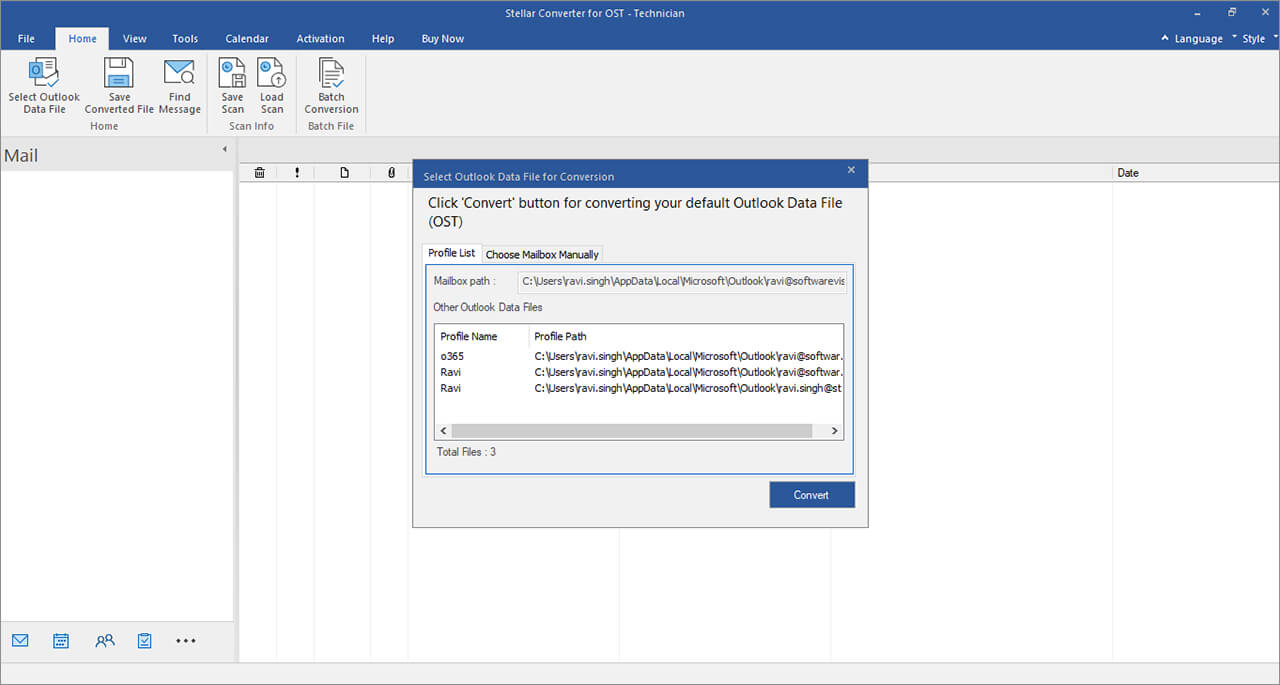Image resolution: width=1280 pixels, height=685 pixels.
Task: Select the o365 profile row
Action: pyautogui.click(x=639, y=356)
